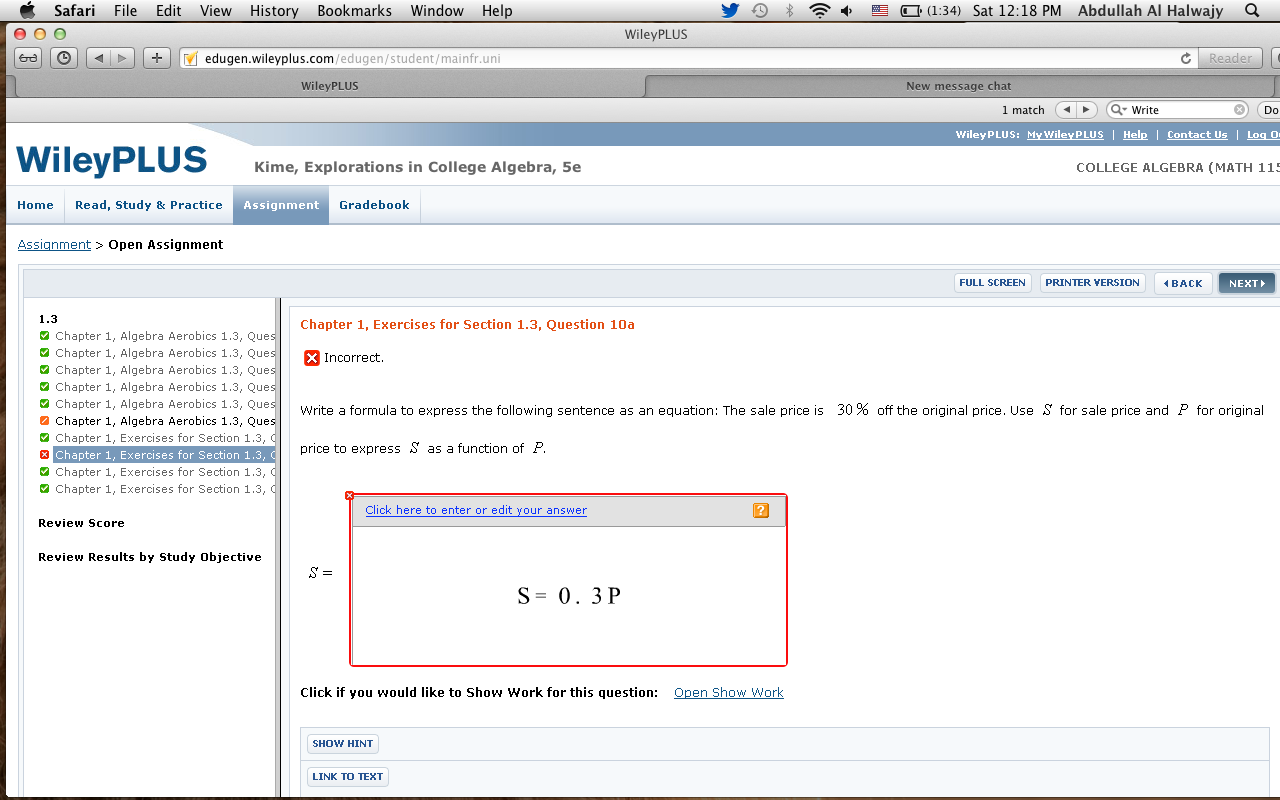Go to the previous page in Safari
Viewport: 1280px width, 800px height.
[99, 58]
